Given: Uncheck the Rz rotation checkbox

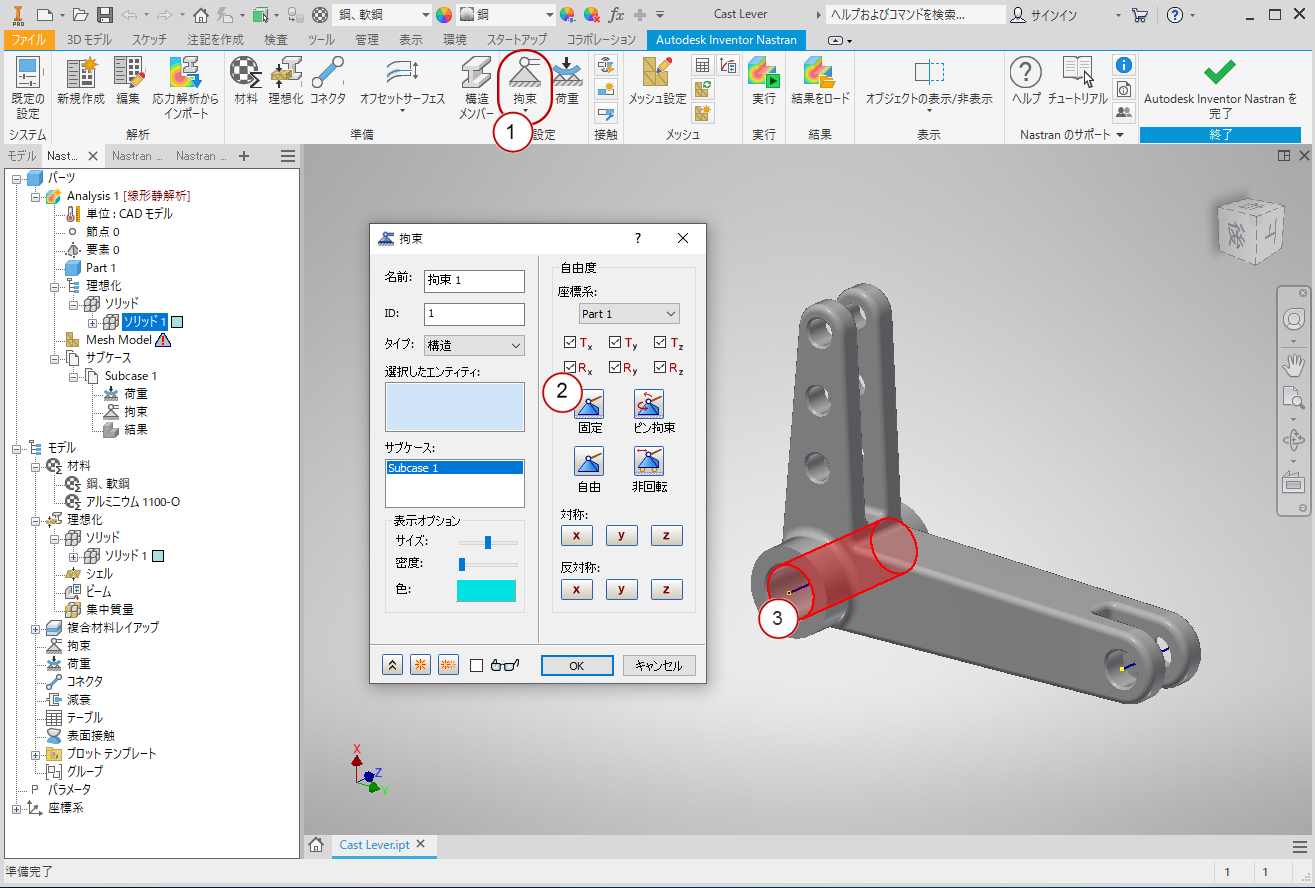Looking at the screenshot, I should pos(661,368).
